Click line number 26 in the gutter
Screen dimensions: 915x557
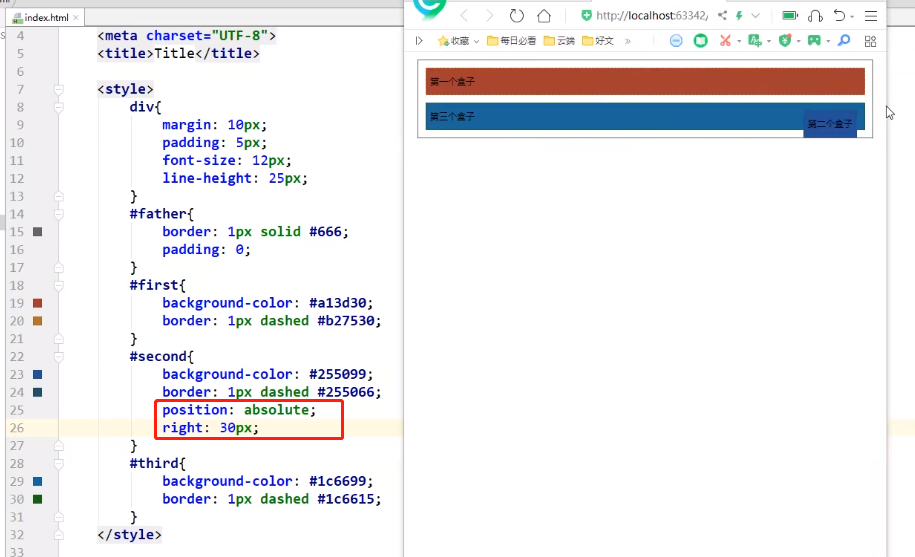(x=17, y=428)
